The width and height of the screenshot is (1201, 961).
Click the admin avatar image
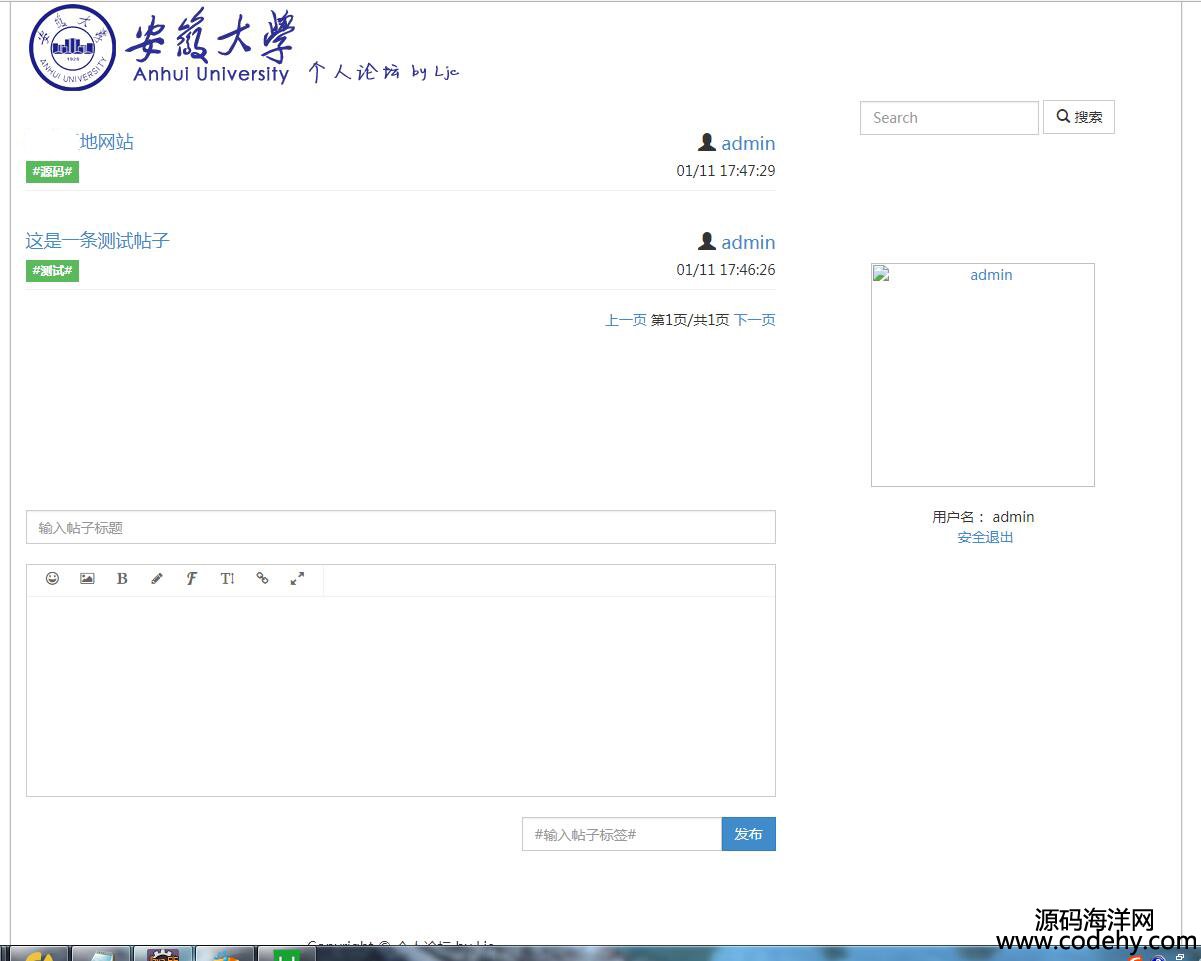click(982, 375)
